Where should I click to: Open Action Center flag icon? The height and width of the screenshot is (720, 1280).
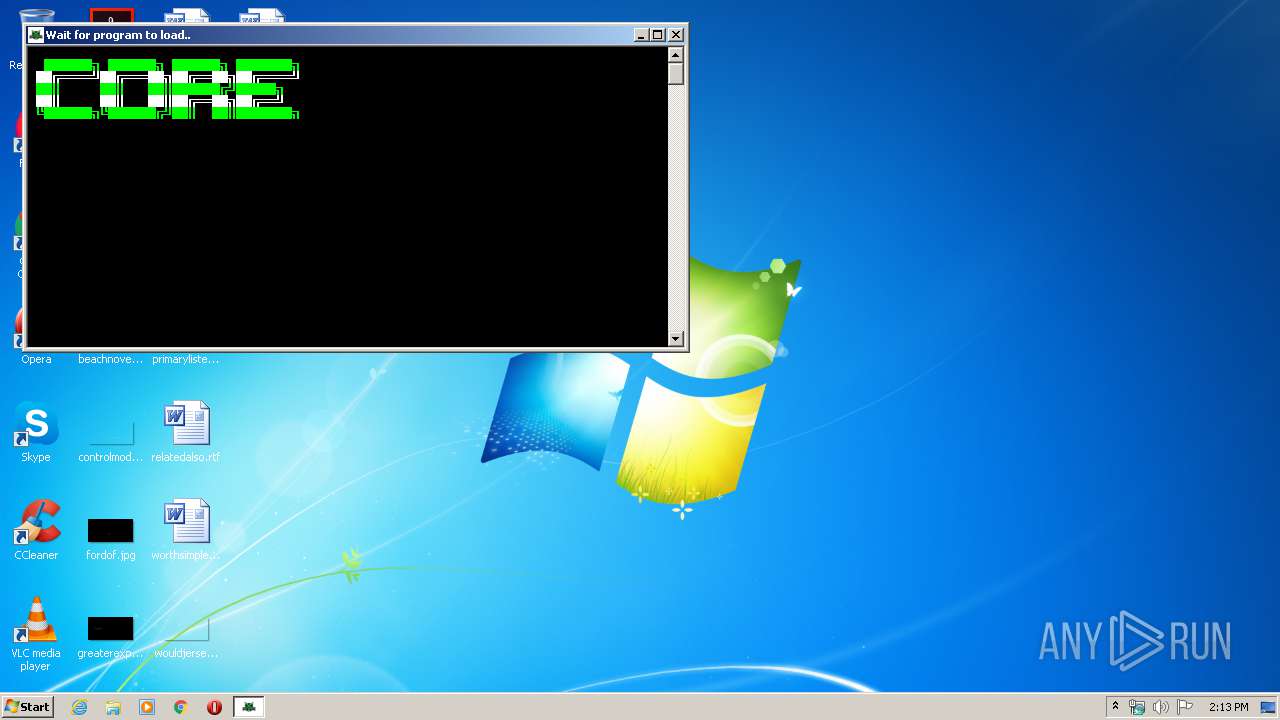coord(1185,707)
